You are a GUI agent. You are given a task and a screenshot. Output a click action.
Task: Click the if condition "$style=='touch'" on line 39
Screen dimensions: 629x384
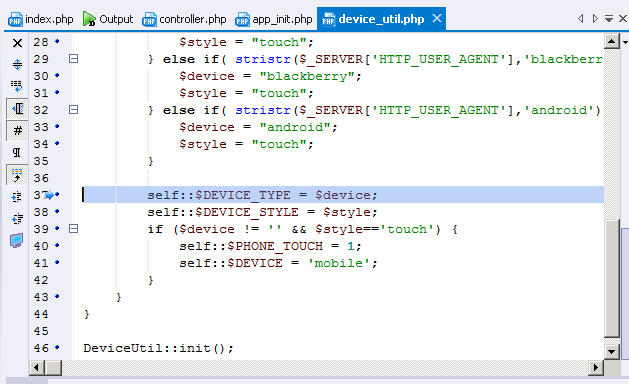click(x=375, y=229)
